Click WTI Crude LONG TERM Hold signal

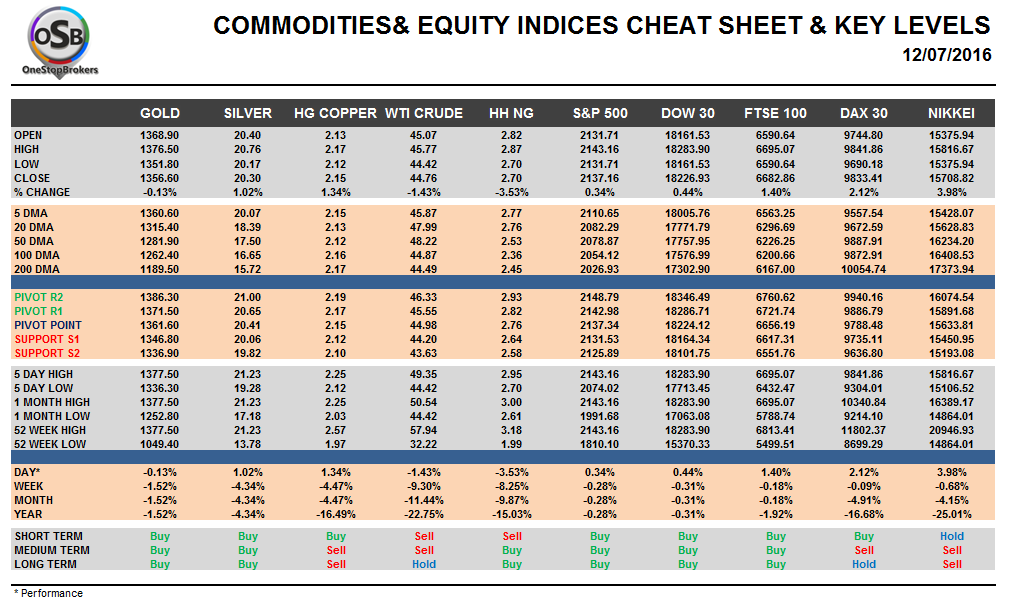coord(424,564)
